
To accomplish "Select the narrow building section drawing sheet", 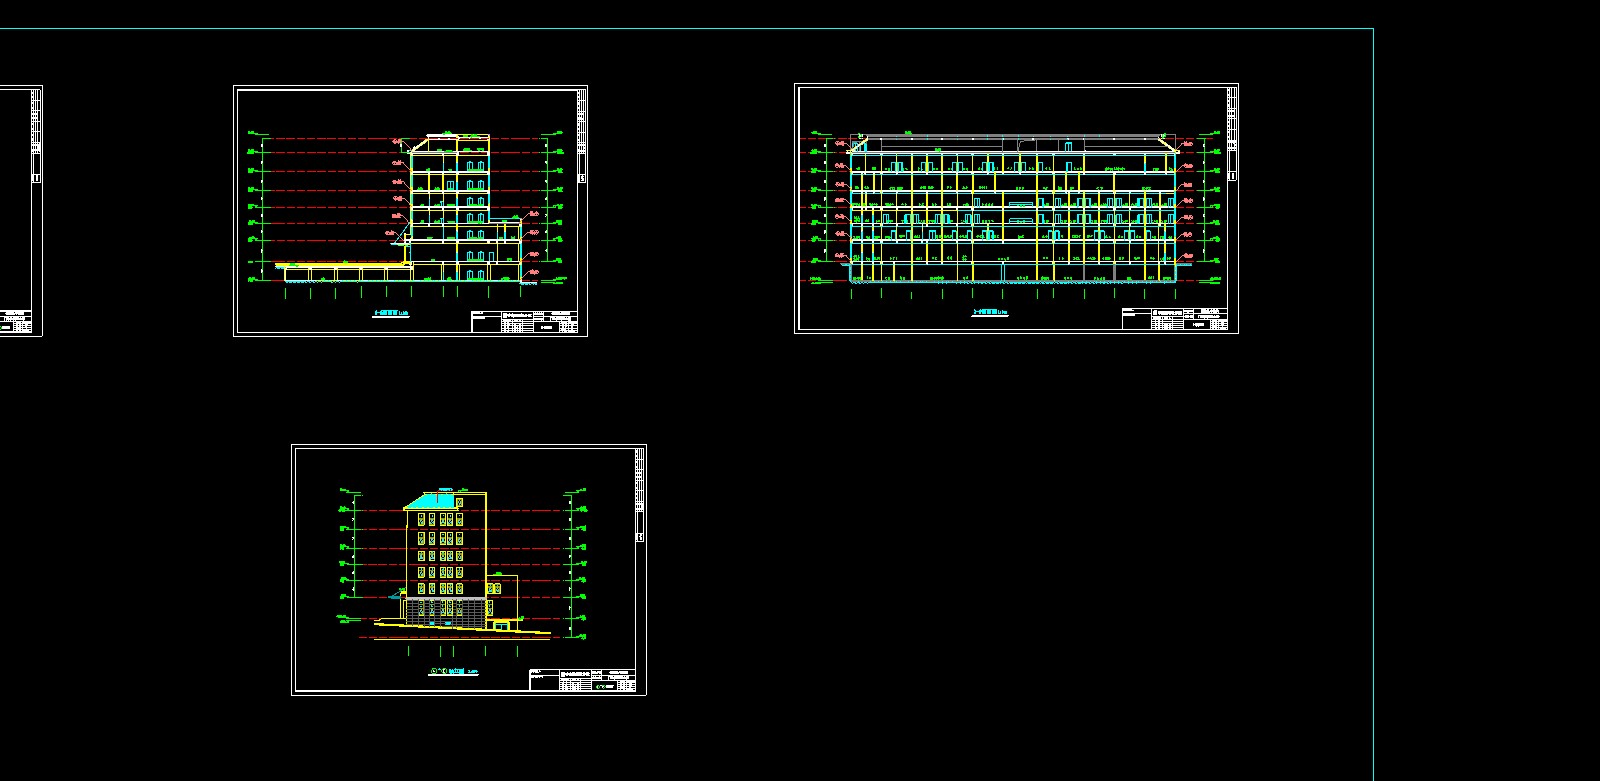I will 410,211.
